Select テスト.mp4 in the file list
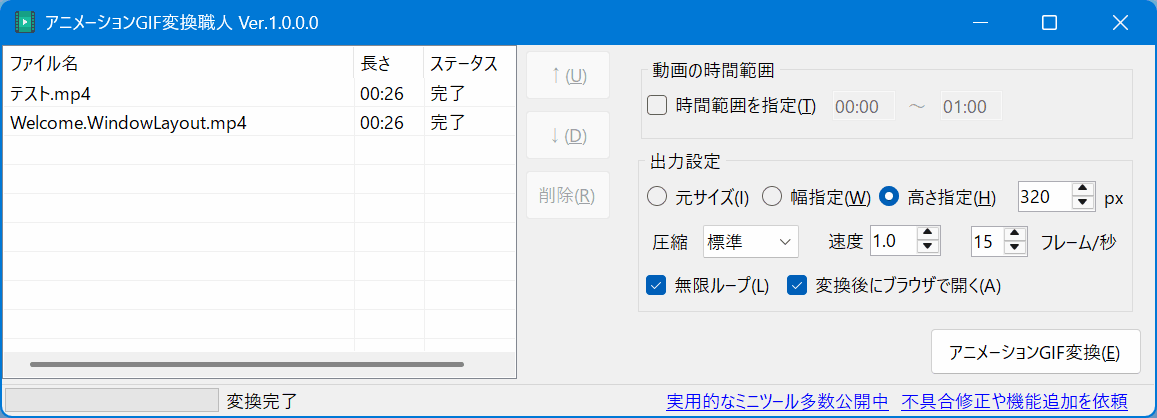 coord(52,93)
